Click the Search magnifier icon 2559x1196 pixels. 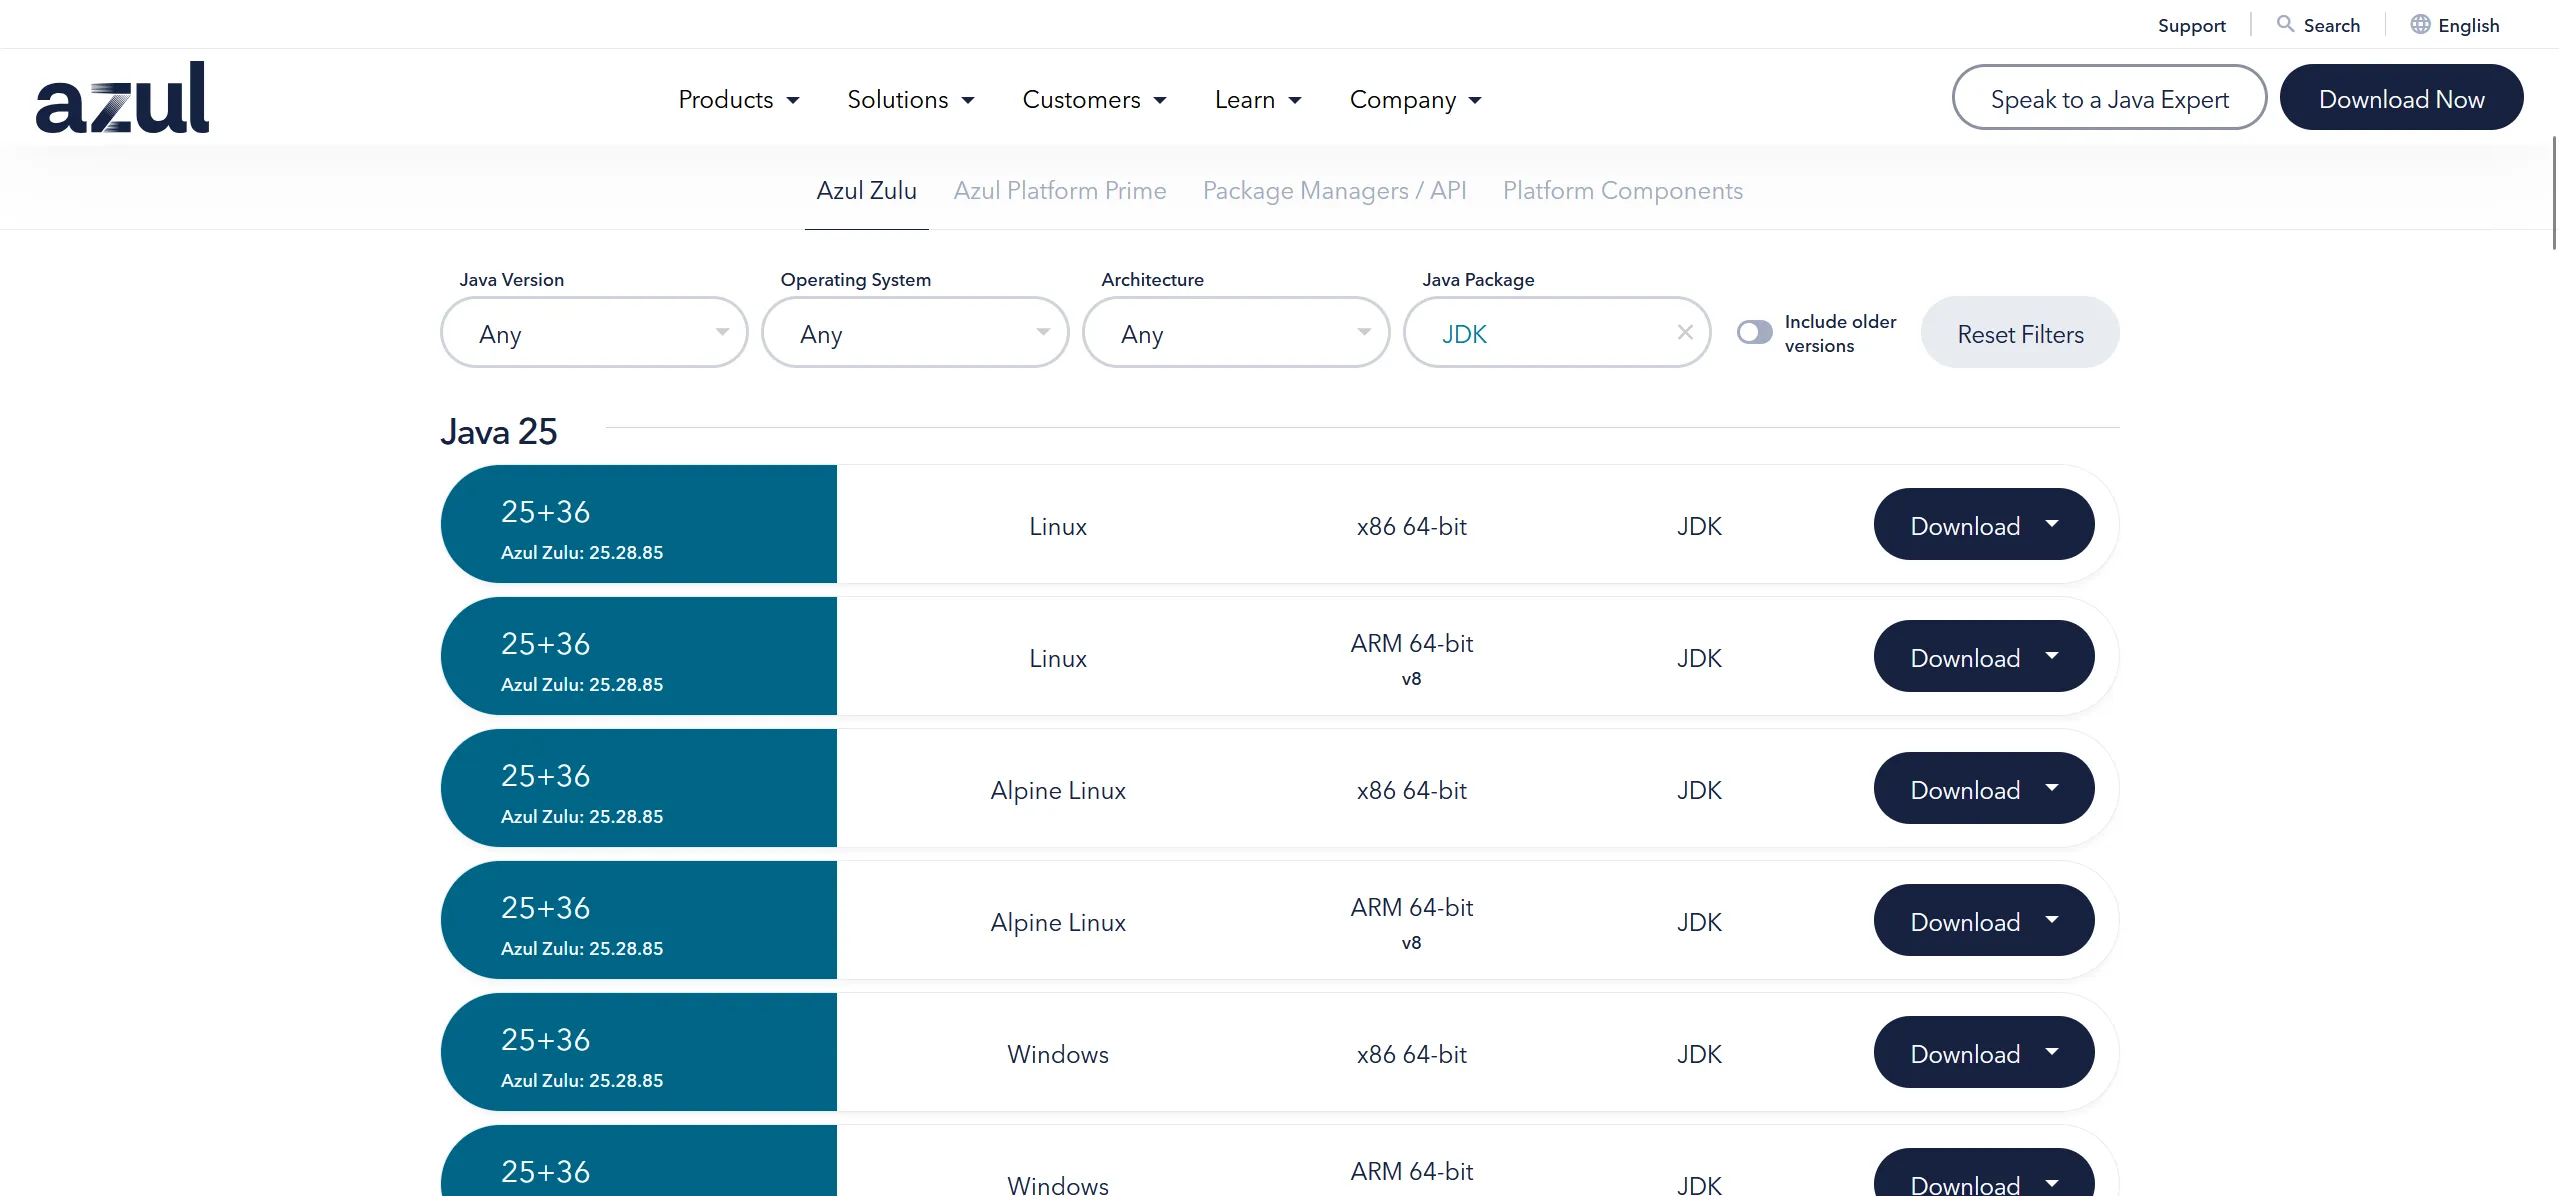[x=2285, y=24]
